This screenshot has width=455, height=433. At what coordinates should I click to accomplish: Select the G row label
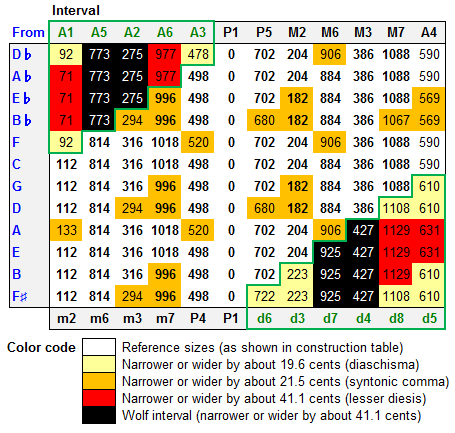(17, 186)
